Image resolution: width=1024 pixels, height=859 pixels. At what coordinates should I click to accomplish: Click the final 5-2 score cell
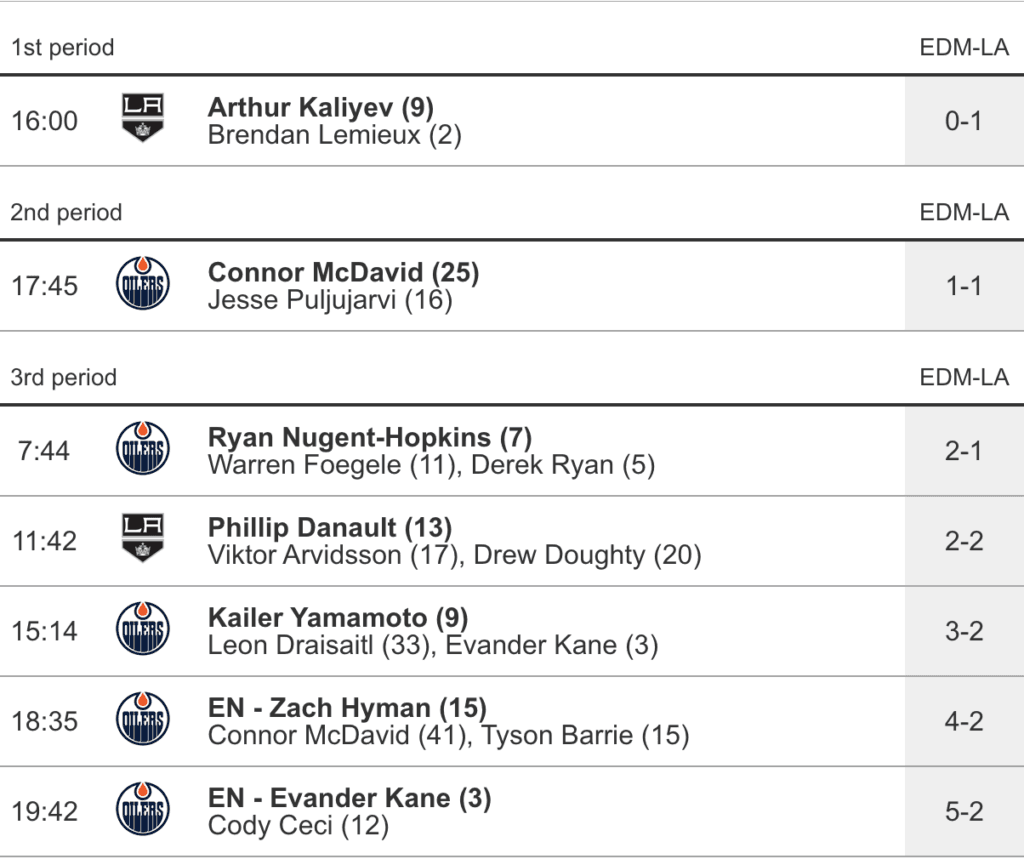point(963,811)
